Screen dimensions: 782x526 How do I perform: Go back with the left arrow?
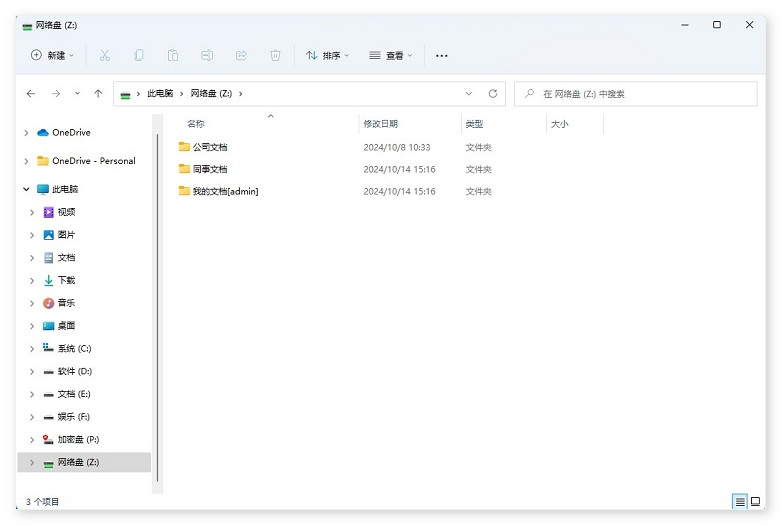coord(31,94)
